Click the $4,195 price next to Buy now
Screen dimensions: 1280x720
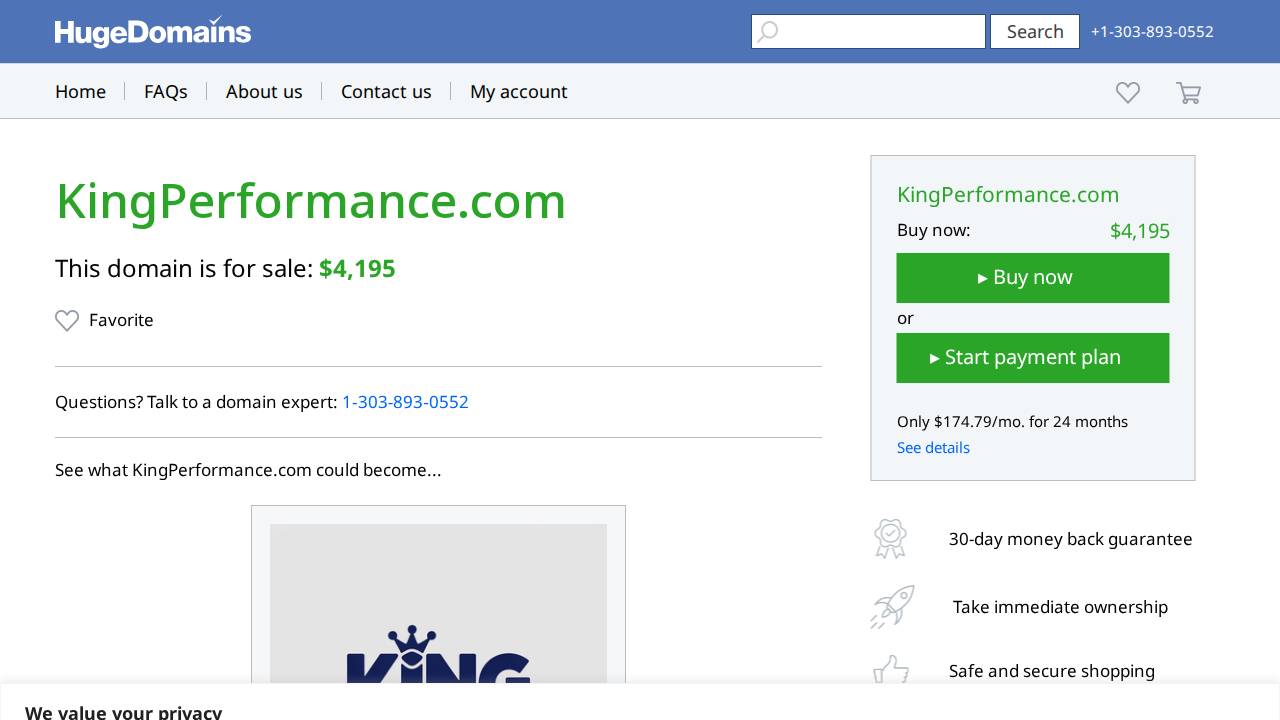[x=1140, y=231]
